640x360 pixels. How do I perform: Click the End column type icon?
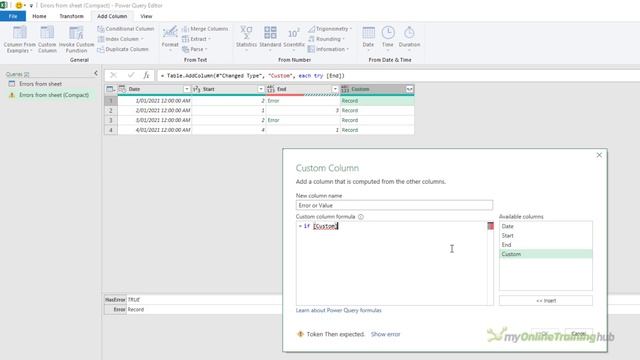point(271,89)
